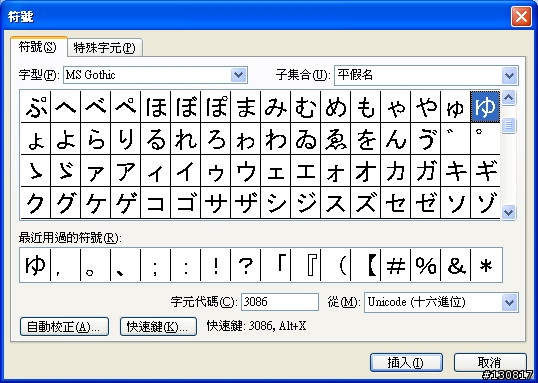538x383 pixels.
Task: Choose the ん character in the grid
Action: pos(395,139)
